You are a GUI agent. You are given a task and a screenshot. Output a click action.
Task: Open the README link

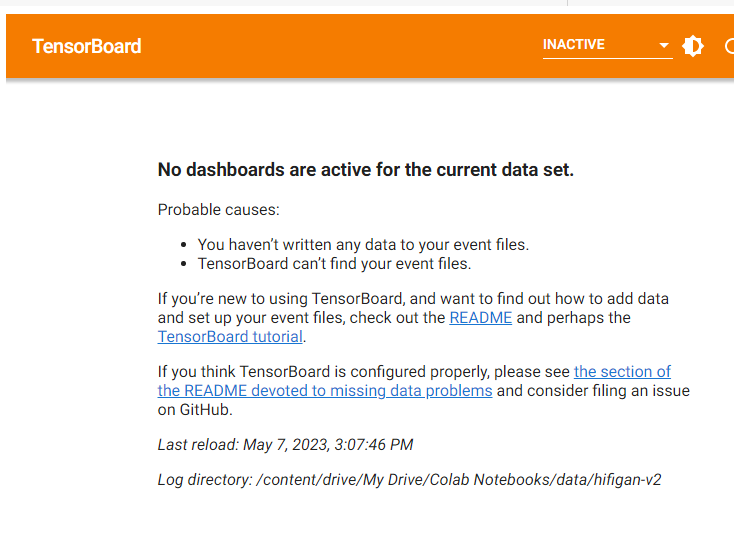click(480, 318)
